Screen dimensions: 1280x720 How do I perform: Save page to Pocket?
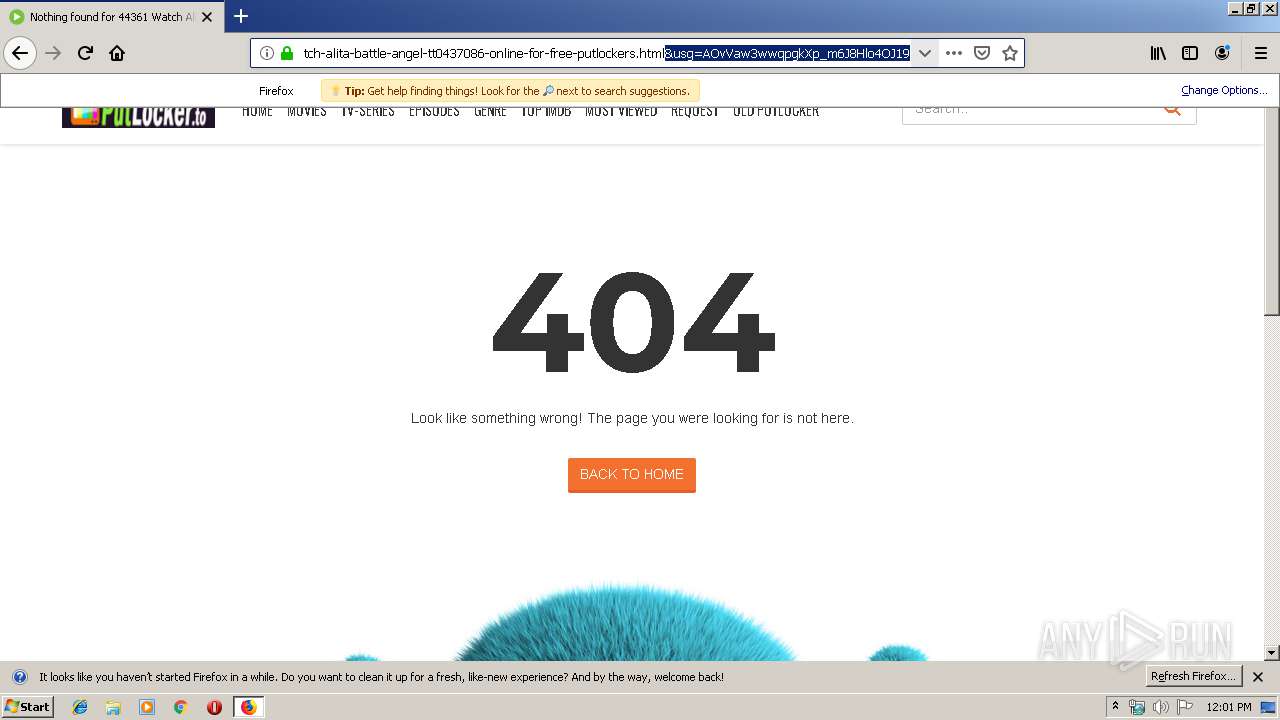(982, 53)
